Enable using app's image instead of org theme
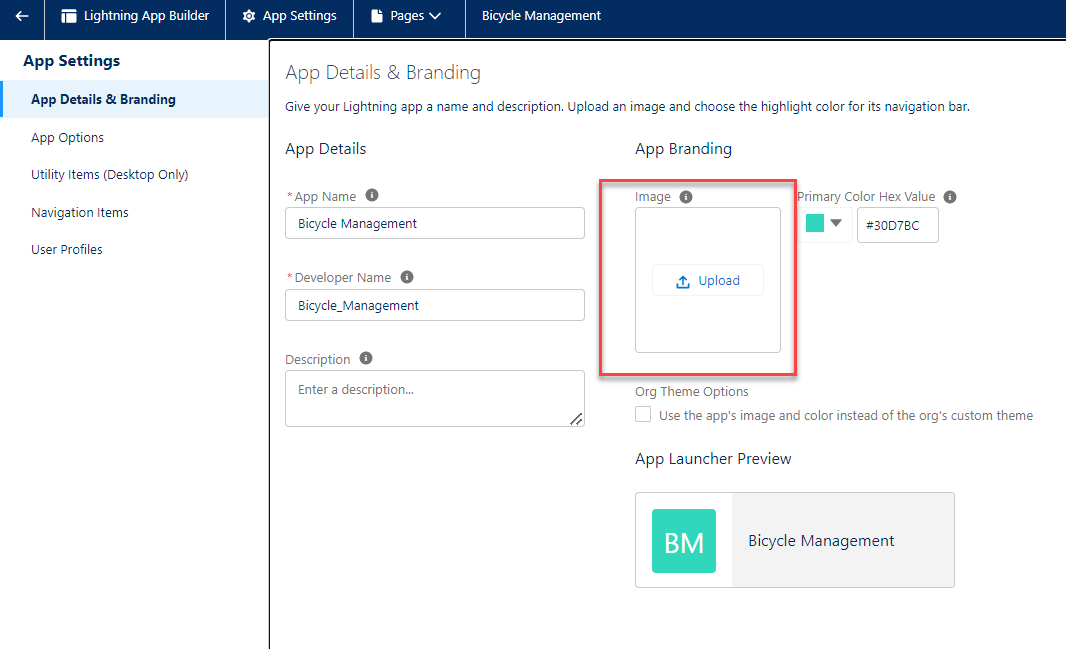 click(x=643, y=414)
